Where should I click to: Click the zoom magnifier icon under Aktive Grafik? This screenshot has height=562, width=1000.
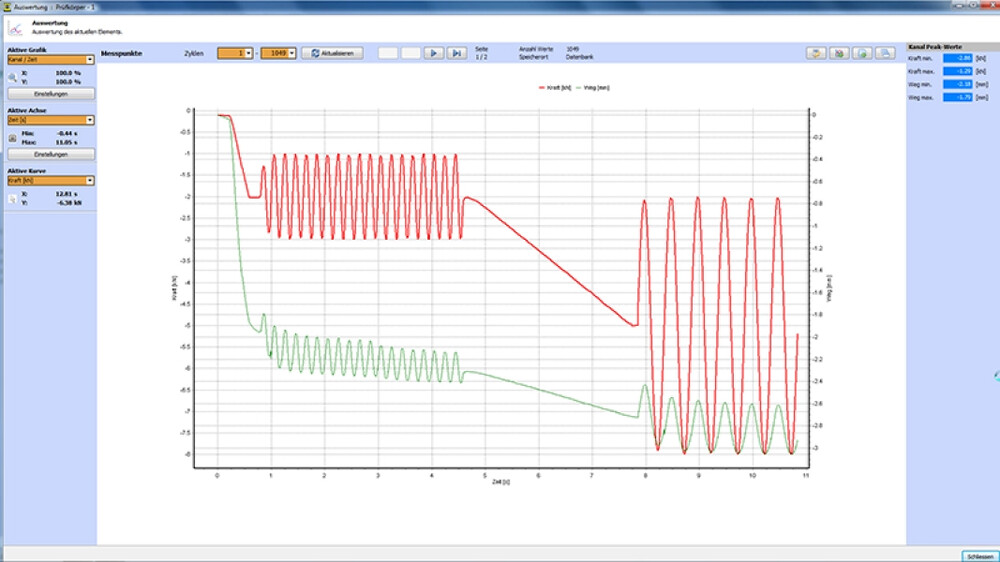click(x=12, y=76)
